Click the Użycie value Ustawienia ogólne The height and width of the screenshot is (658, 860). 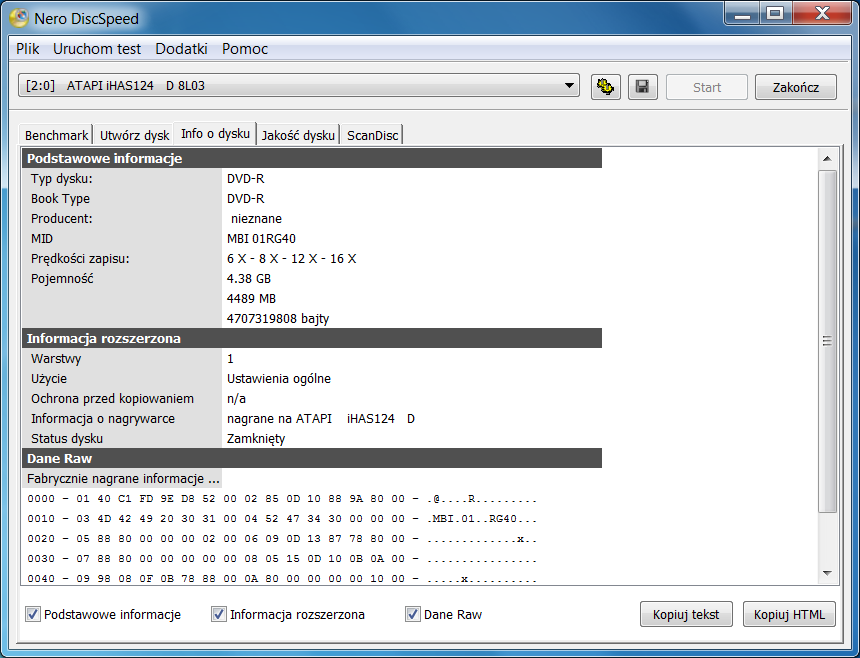[279, 378]
